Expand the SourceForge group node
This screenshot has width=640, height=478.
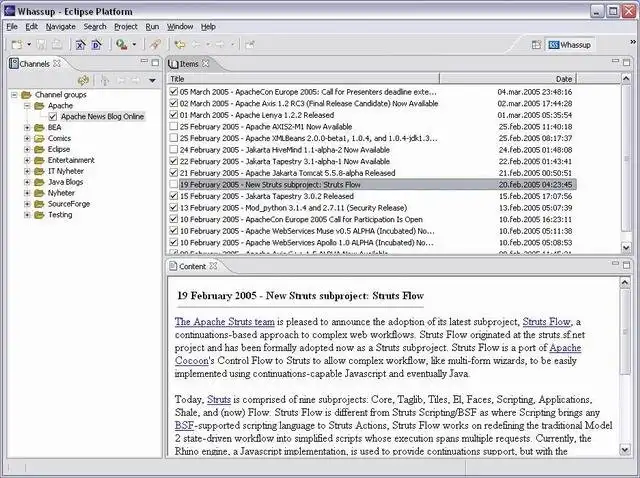[27, 204]
